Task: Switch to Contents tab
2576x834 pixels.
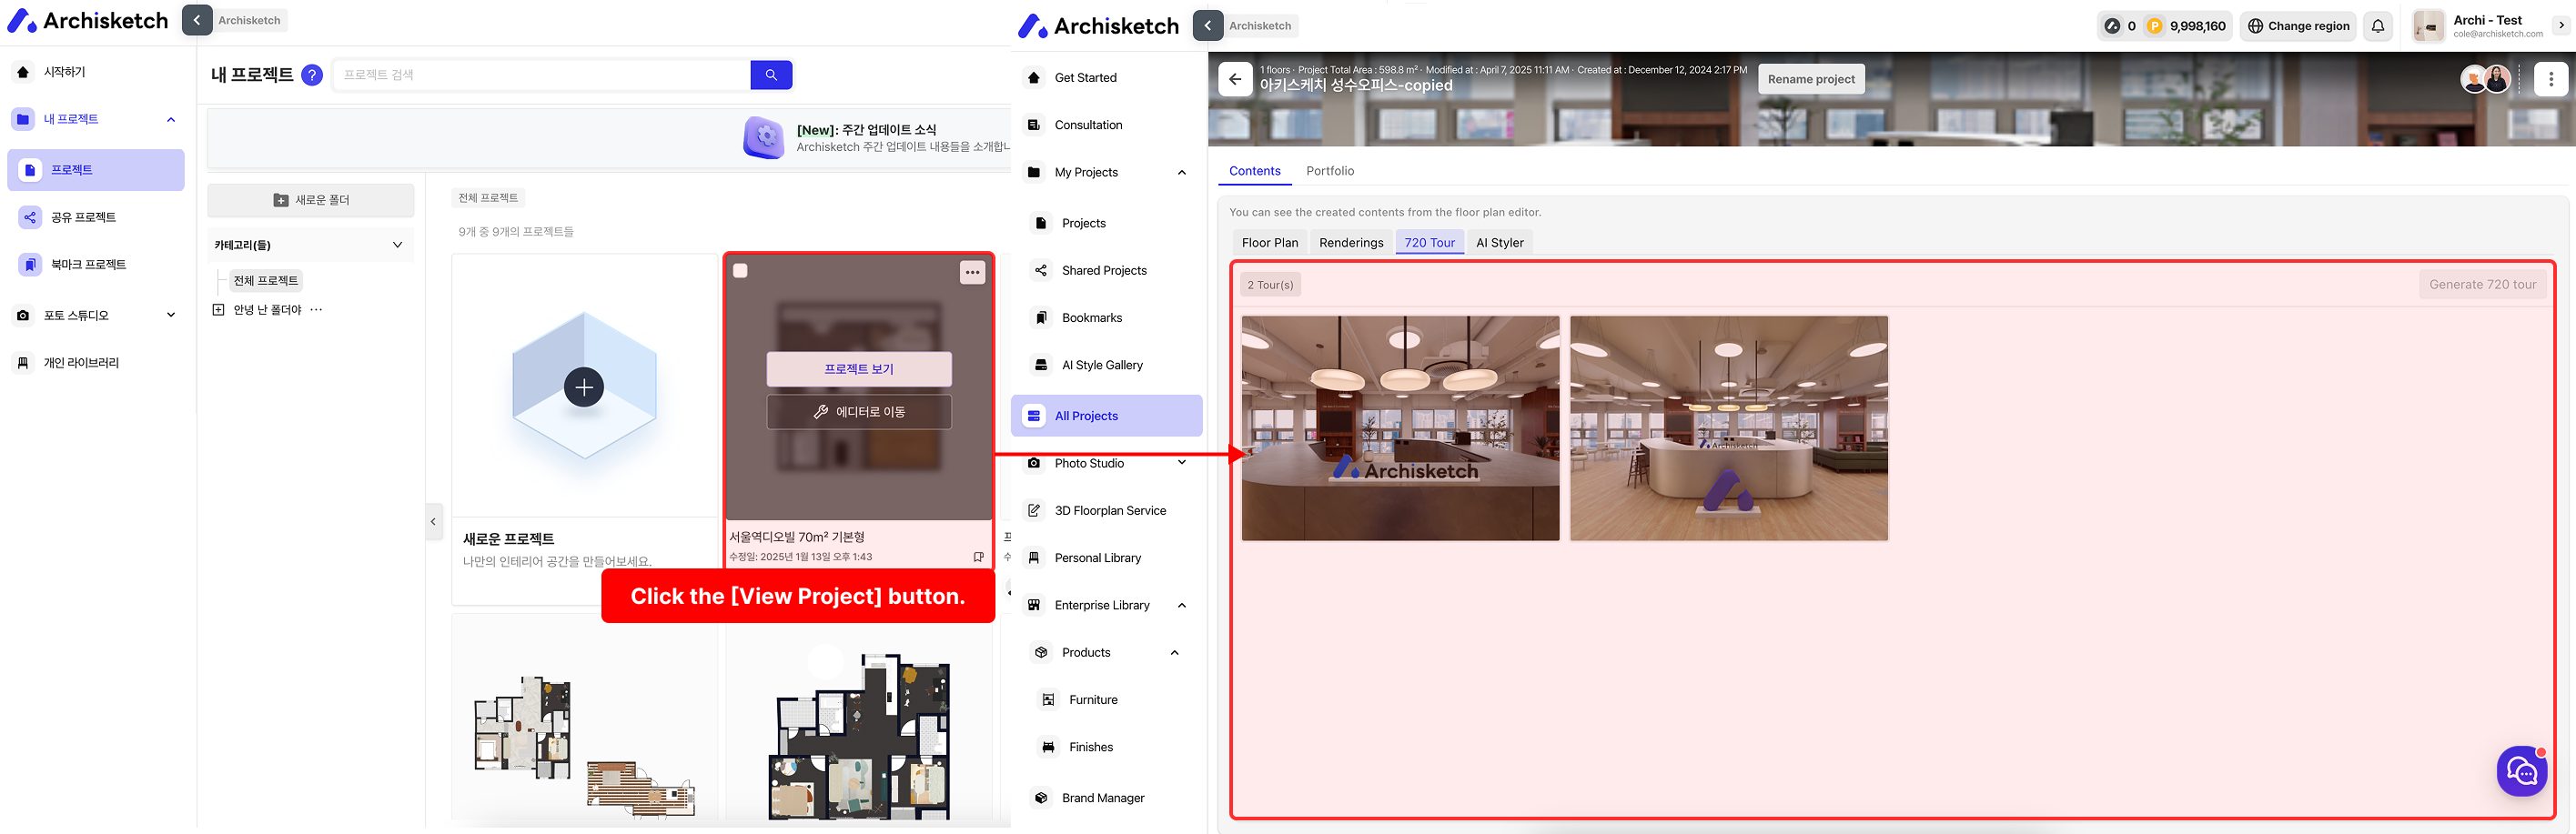Action: [1254, 171]
